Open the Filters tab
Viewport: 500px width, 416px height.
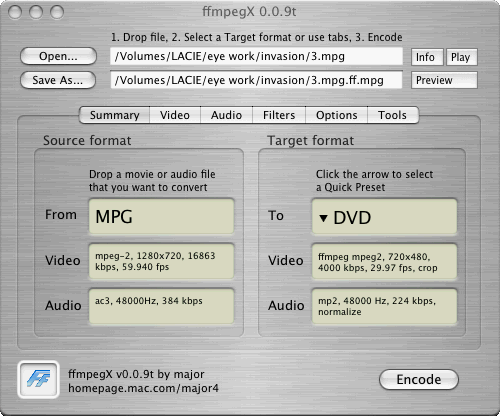(279, 115)
